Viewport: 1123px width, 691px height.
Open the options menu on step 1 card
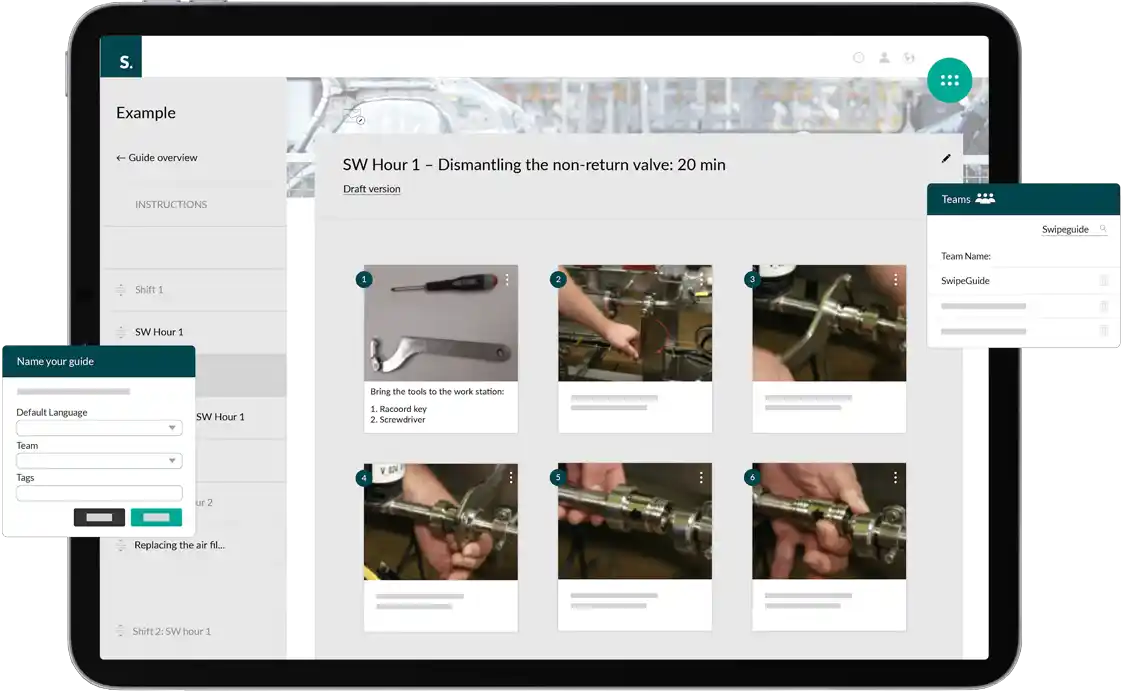pyautogui.click(x=507, y=279)
